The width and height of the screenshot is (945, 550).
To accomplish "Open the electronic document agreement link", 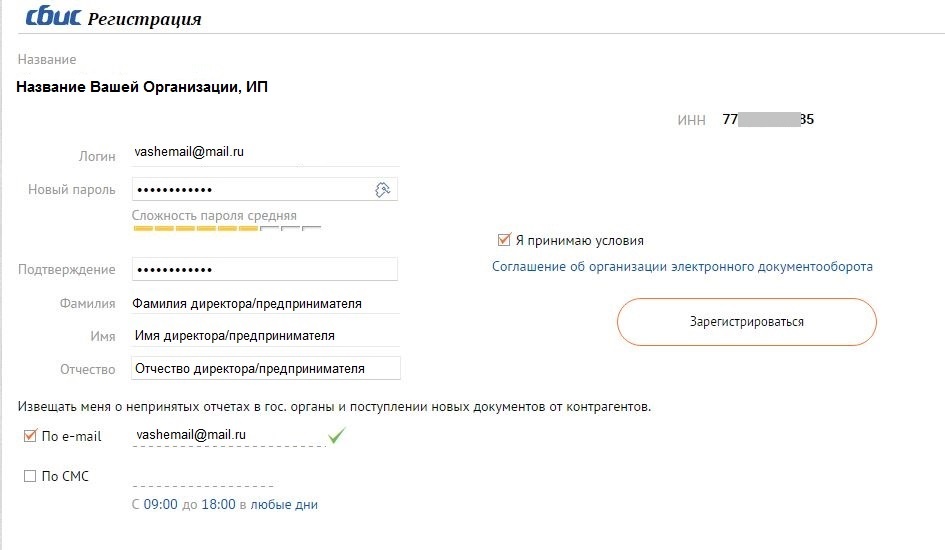I will (682, 267).
